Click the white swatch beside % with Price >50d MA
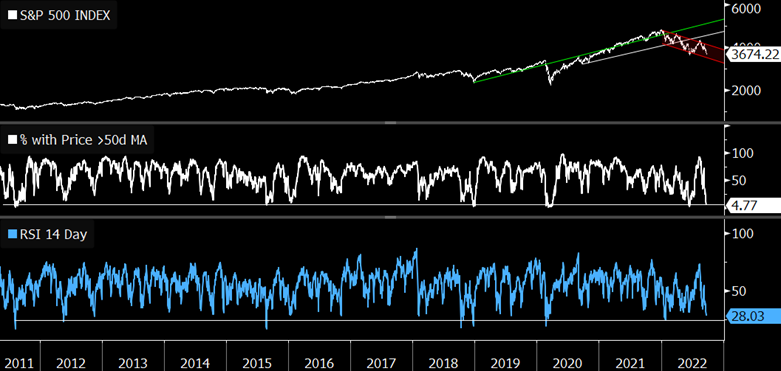This screenshot has height=371, width=781. [11, 140]
